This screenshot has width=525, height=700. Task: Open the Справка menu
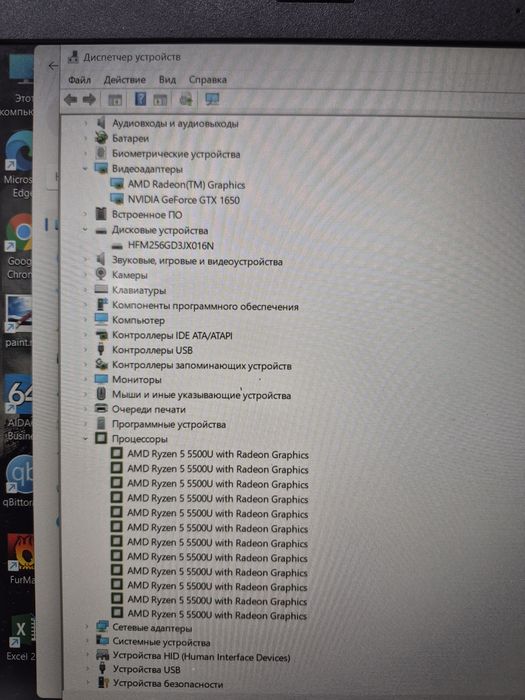[208, 80]
